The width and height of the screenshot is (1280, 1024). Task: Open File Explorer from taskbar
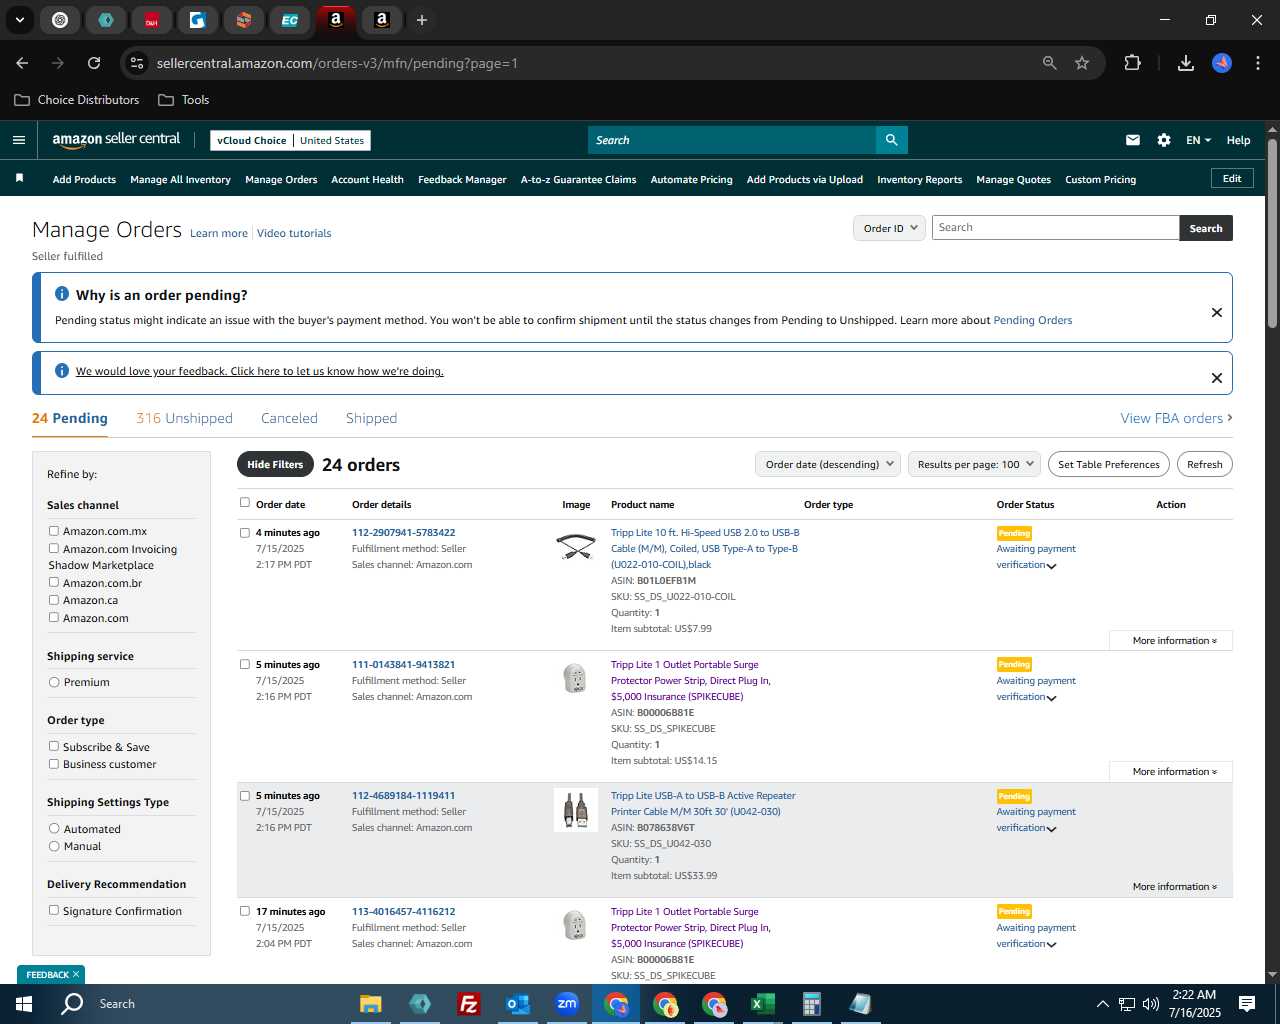click(371, 1003)
